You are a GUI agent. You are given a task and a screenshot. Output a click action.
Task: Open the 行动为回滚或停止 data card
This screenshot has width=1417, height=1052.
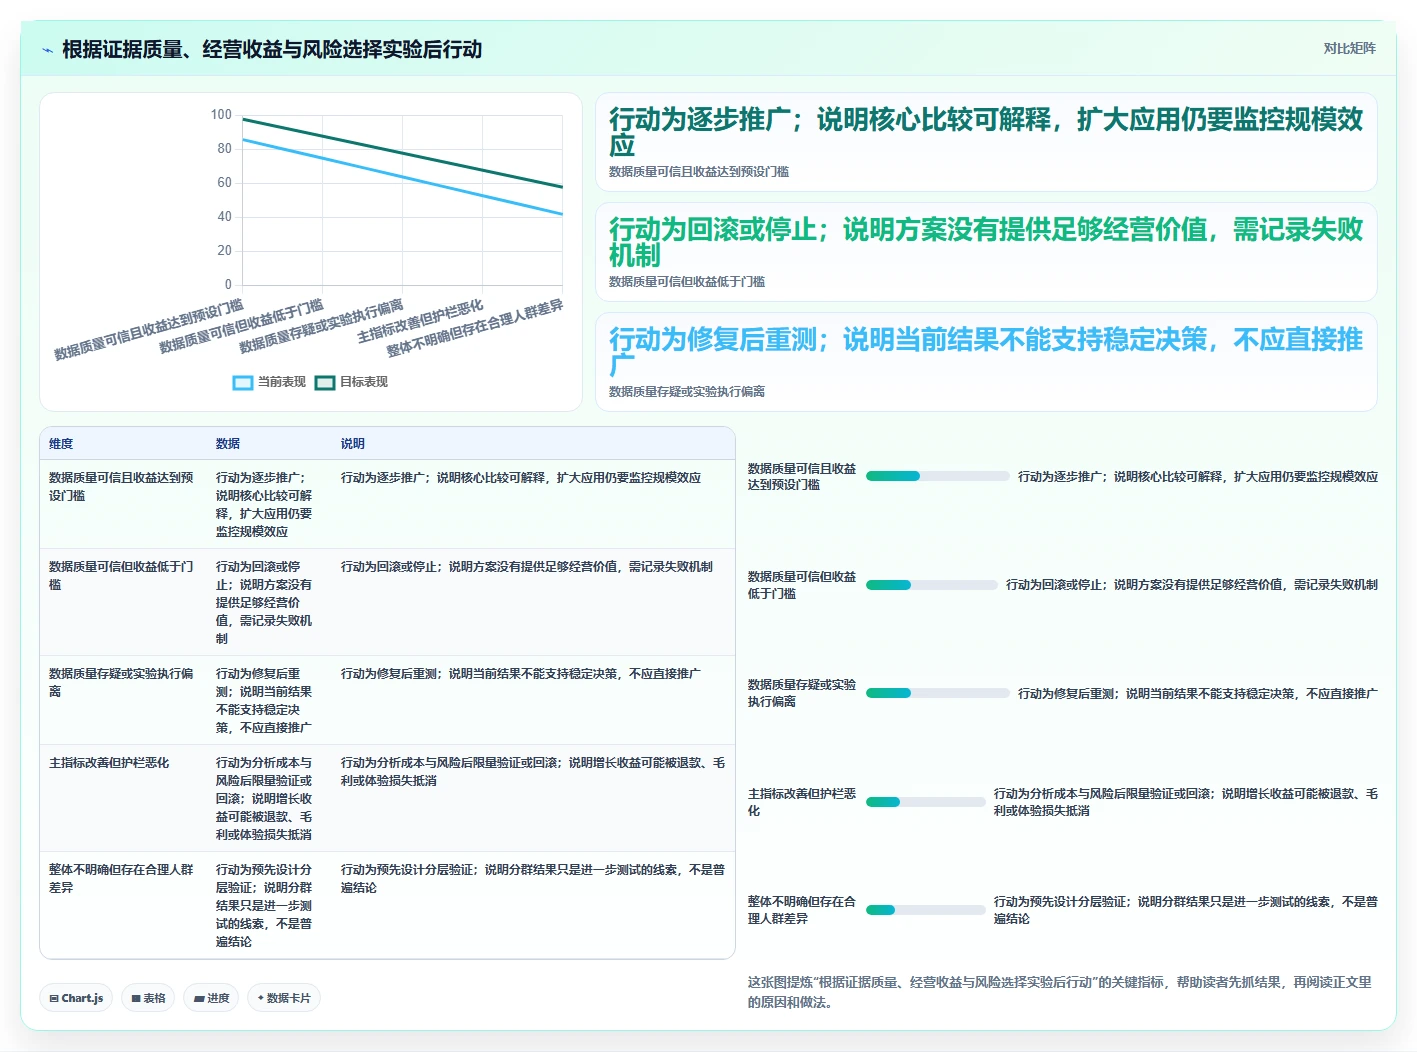click(x=986, y=252)
